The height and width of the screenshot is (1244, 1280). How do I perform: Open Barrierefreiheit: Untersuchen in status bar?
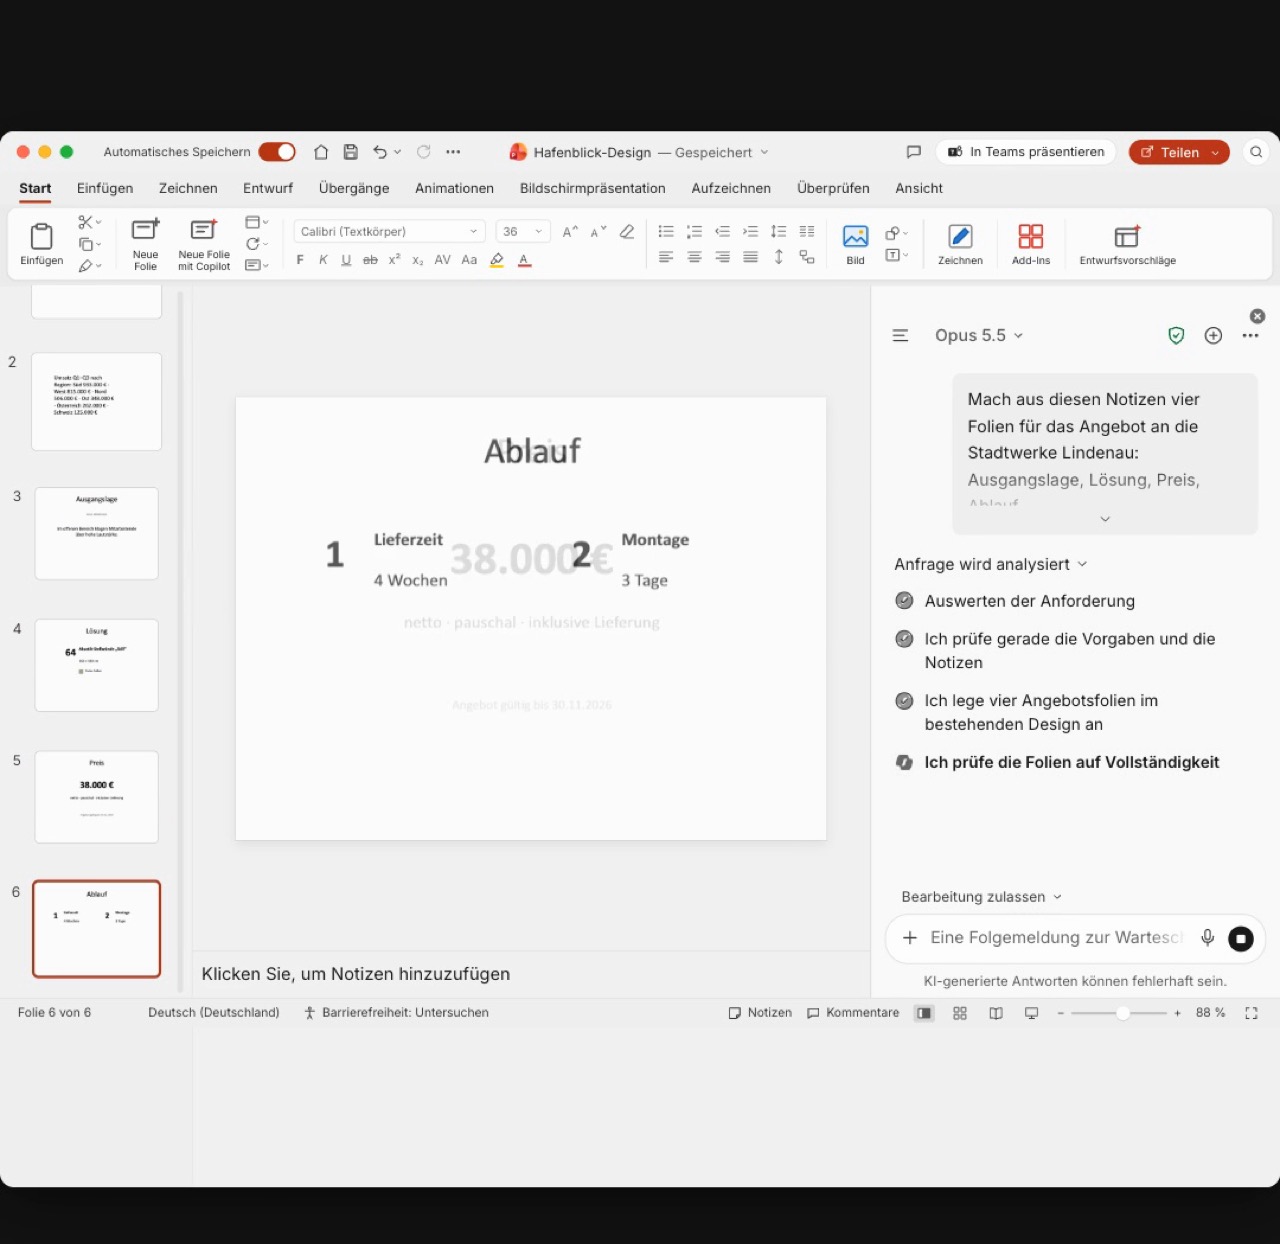[396, 1013]
